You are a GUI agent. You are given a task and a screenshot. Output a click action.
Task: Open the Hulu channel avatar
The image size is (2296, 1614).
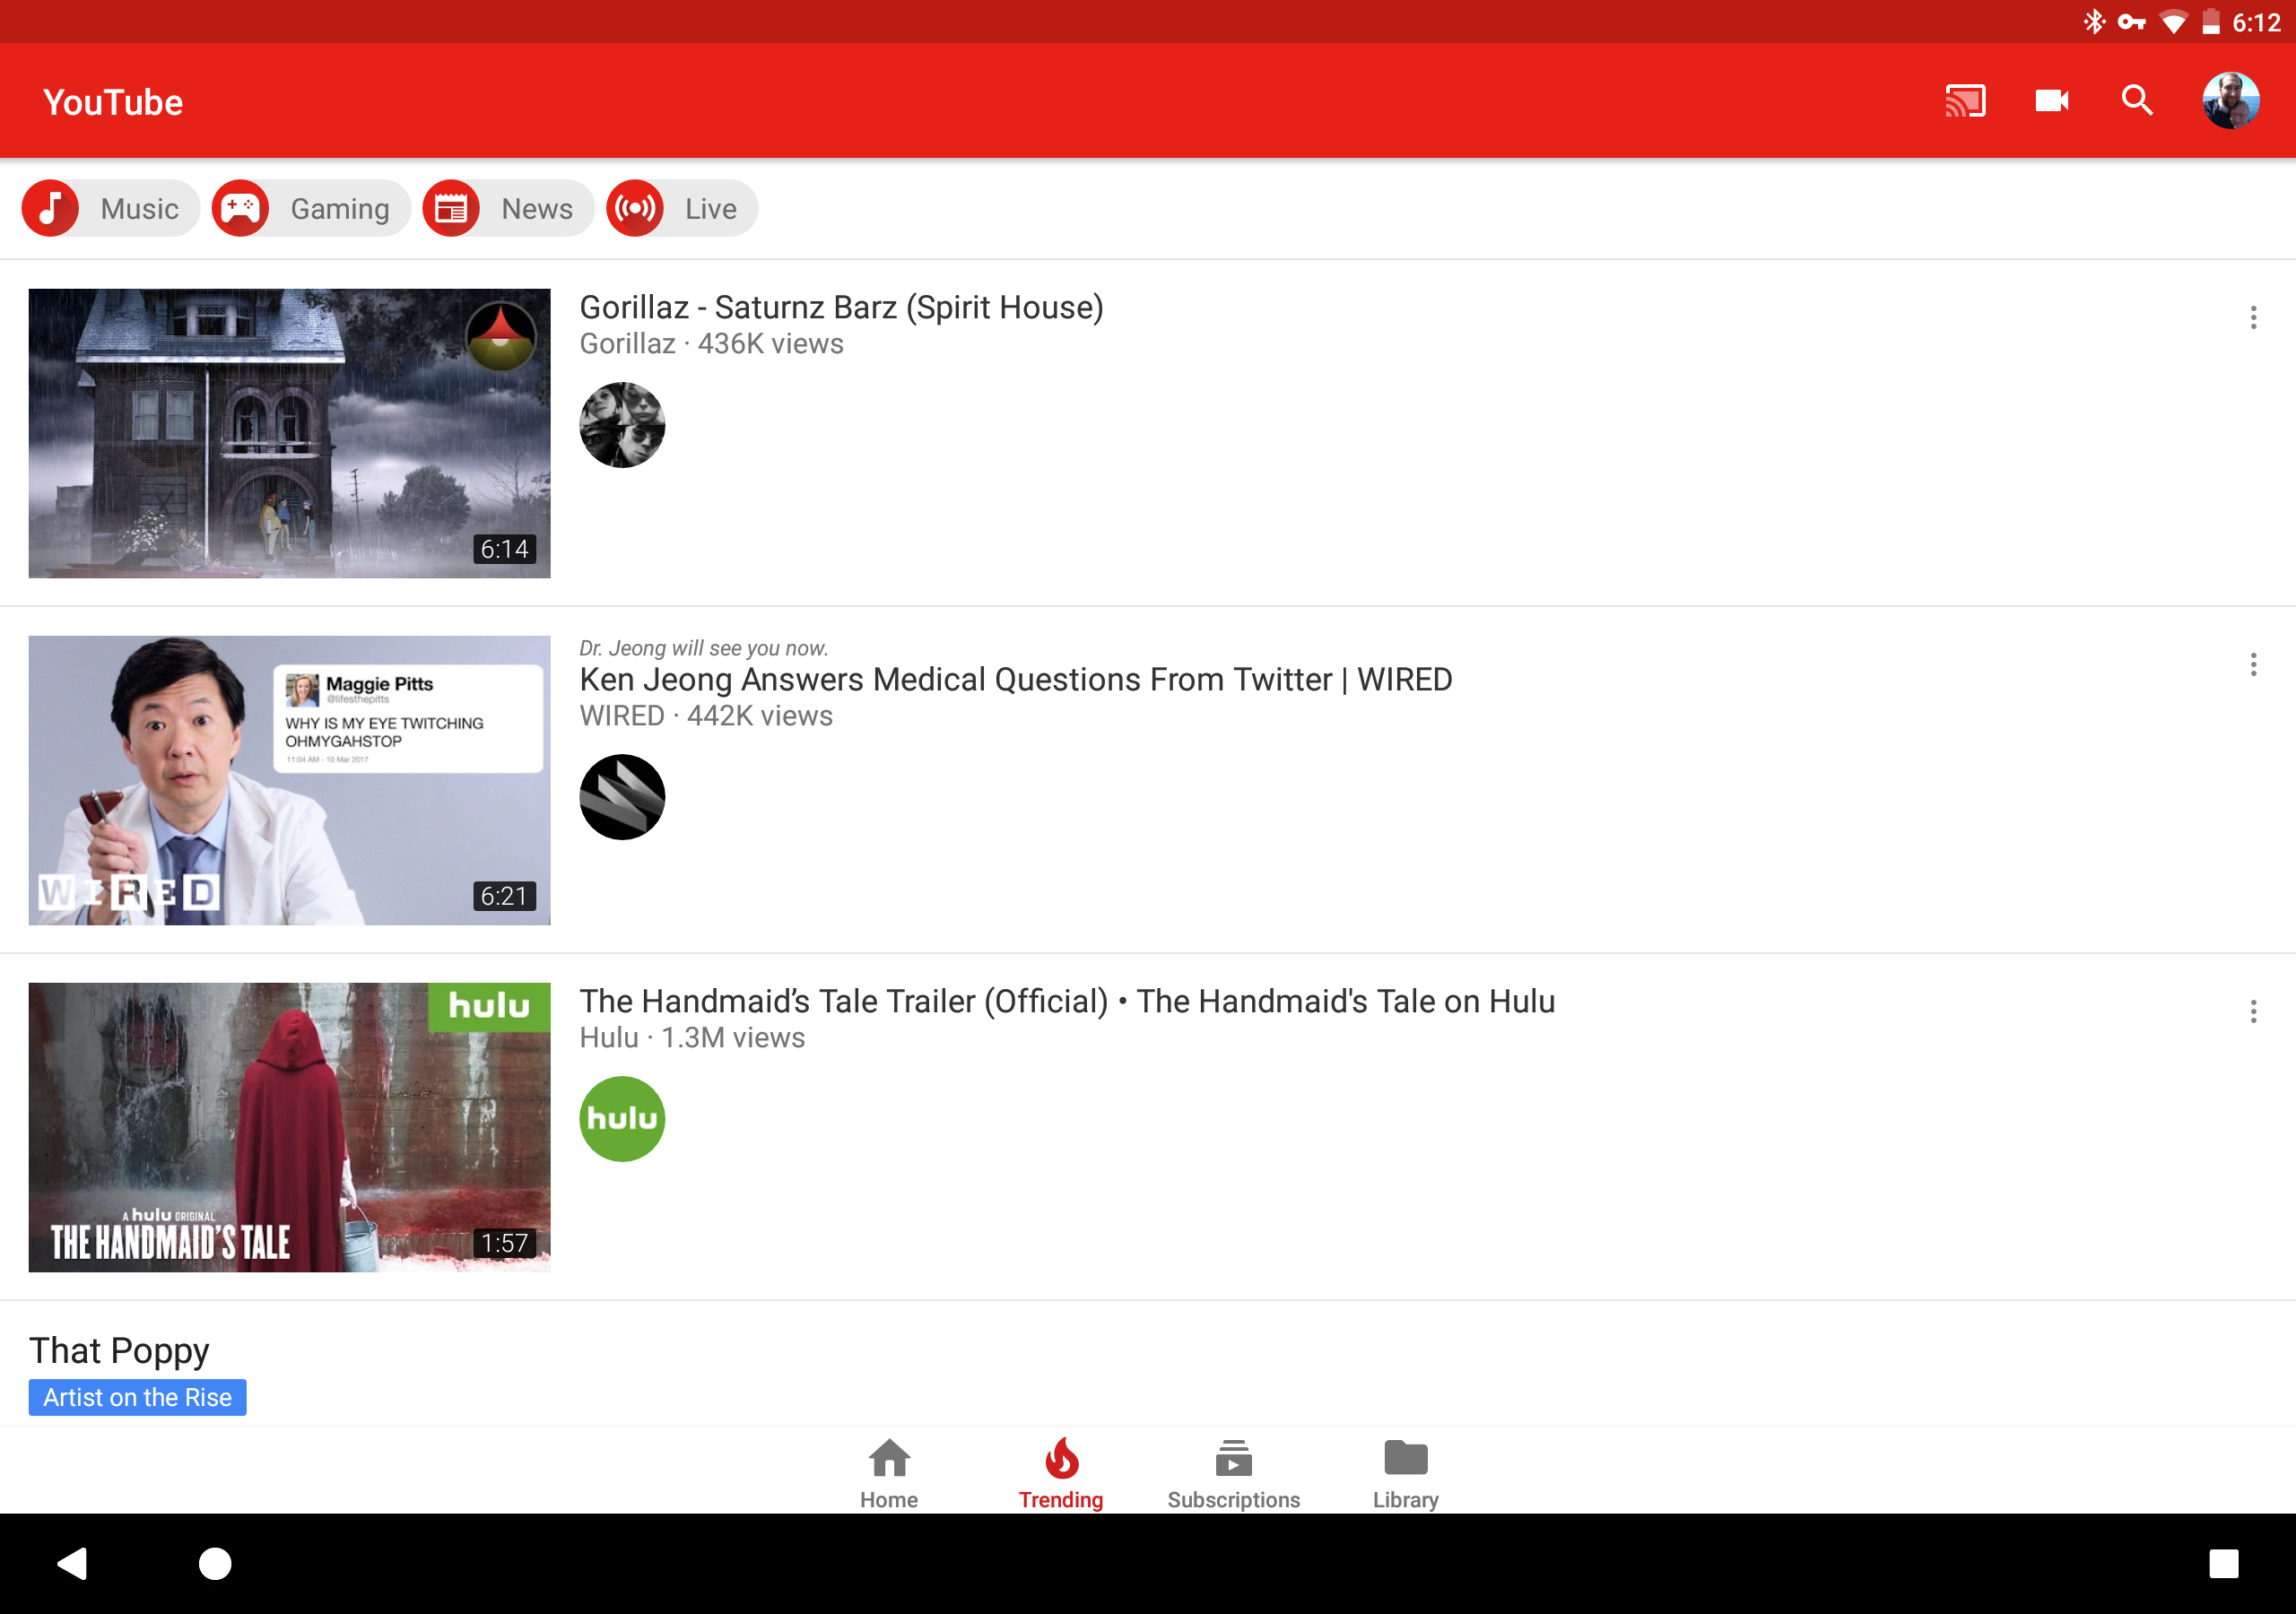click(x=622, y=1118)
